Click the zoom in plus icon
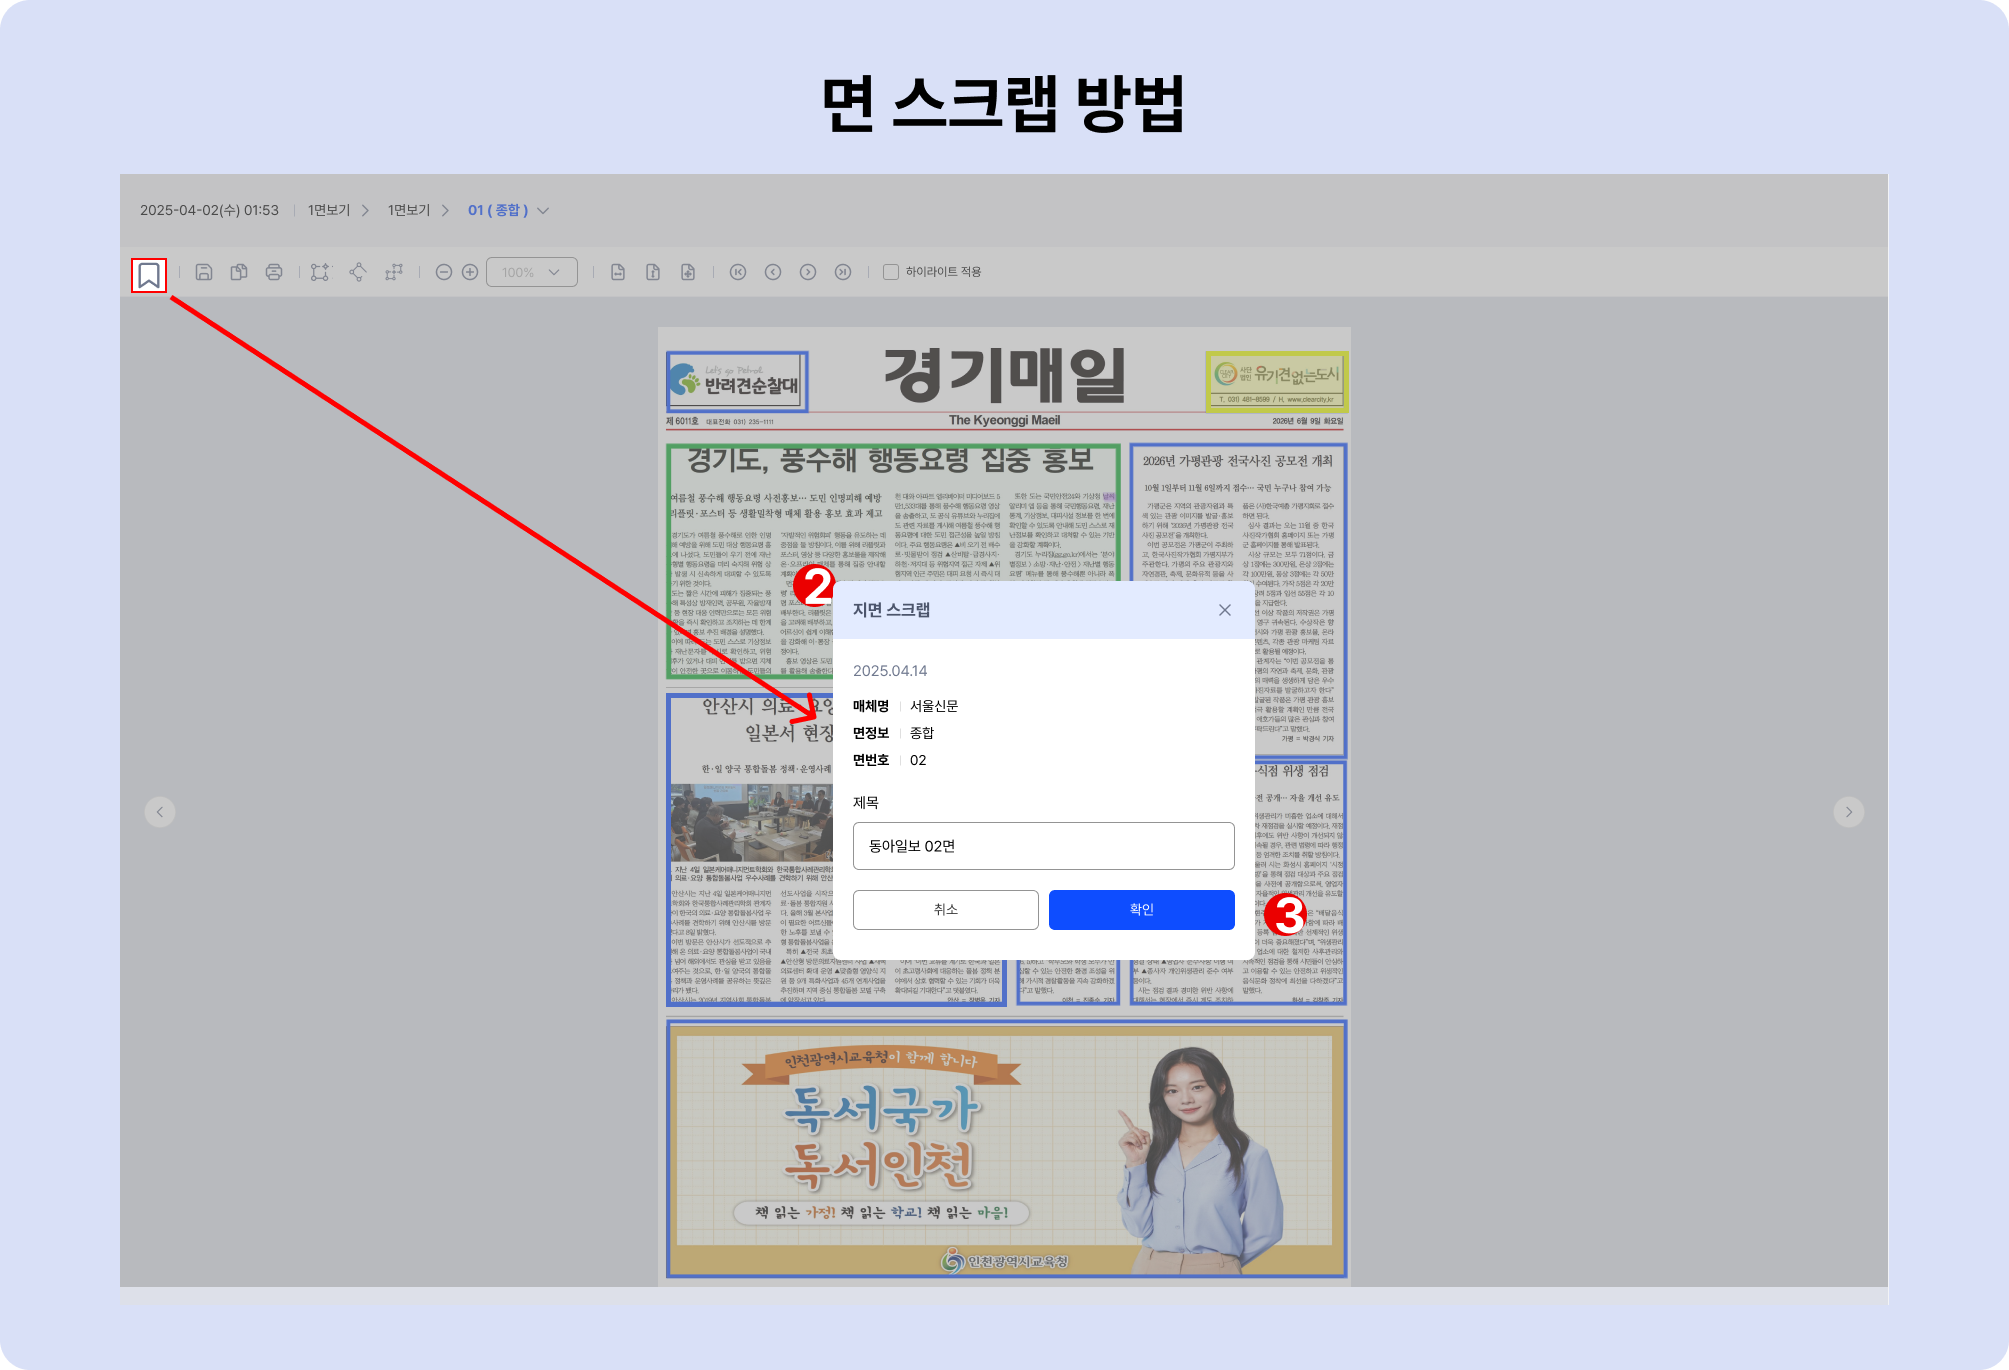This screenshot has width=2009, height=1370. coord(470,272)
